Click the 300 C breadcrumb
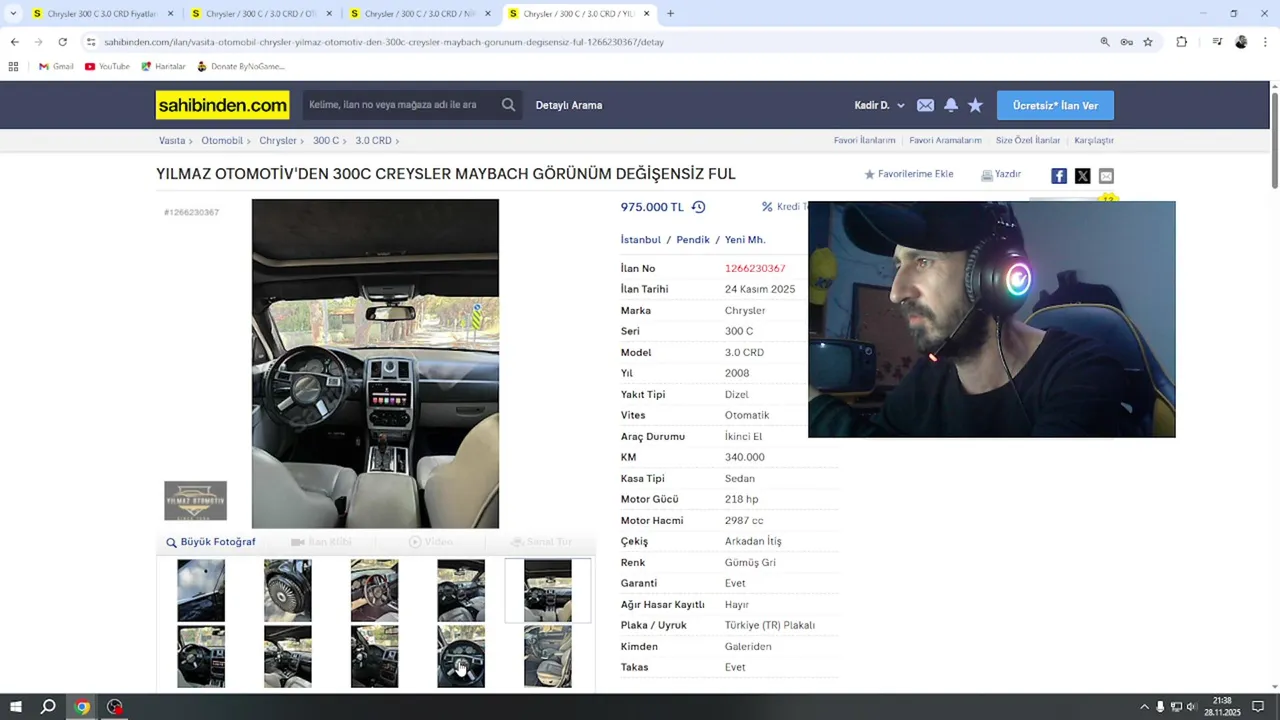 (326, 141)
